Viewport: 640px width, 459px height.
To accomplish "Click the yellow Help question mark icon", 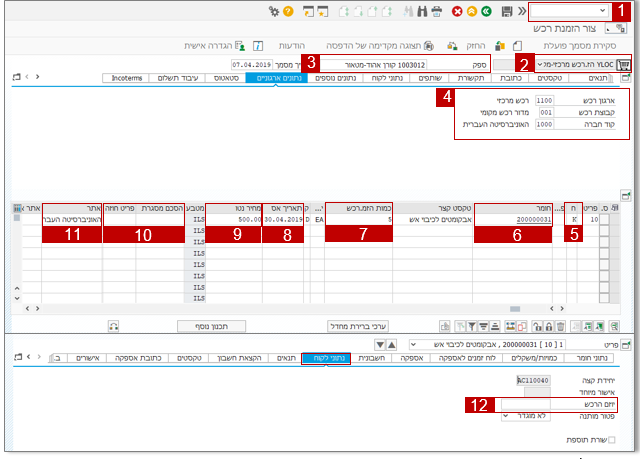I will coord(288,11).
